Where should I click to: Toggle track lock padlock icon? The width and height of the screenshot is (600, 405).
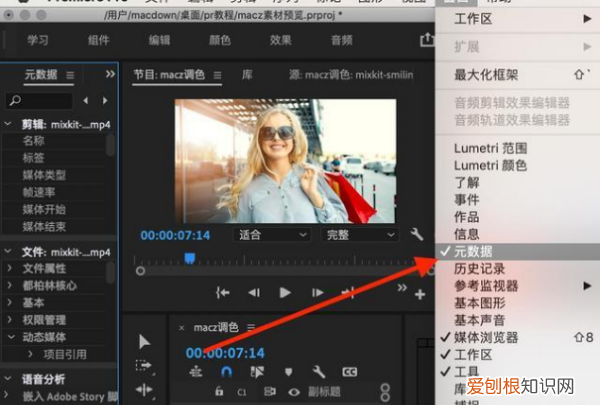tap(219, 391)
